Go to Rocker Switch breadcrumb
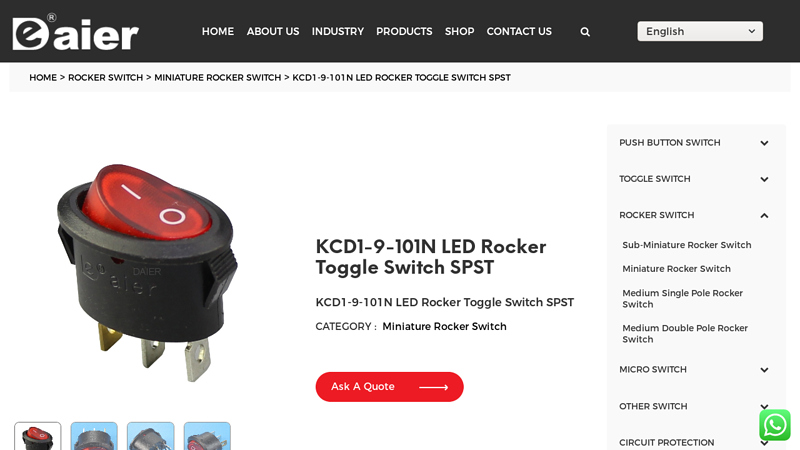This screenshot has width=800, height=450. click(106, 78)
